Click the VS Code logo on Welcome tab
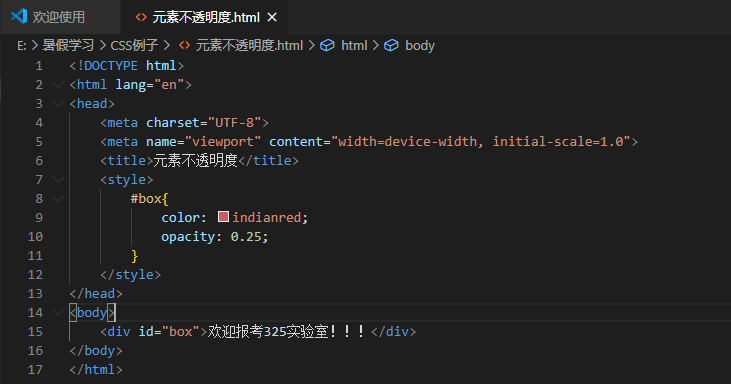This screenshot has width=731, height=384. [19, 16]
